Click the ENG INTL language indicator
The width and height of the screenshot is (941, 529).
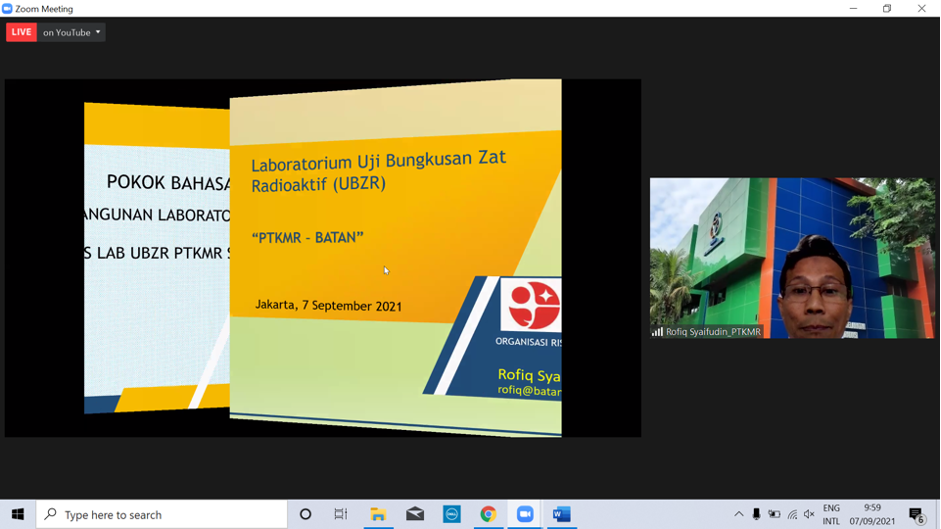tap(831, 515)
